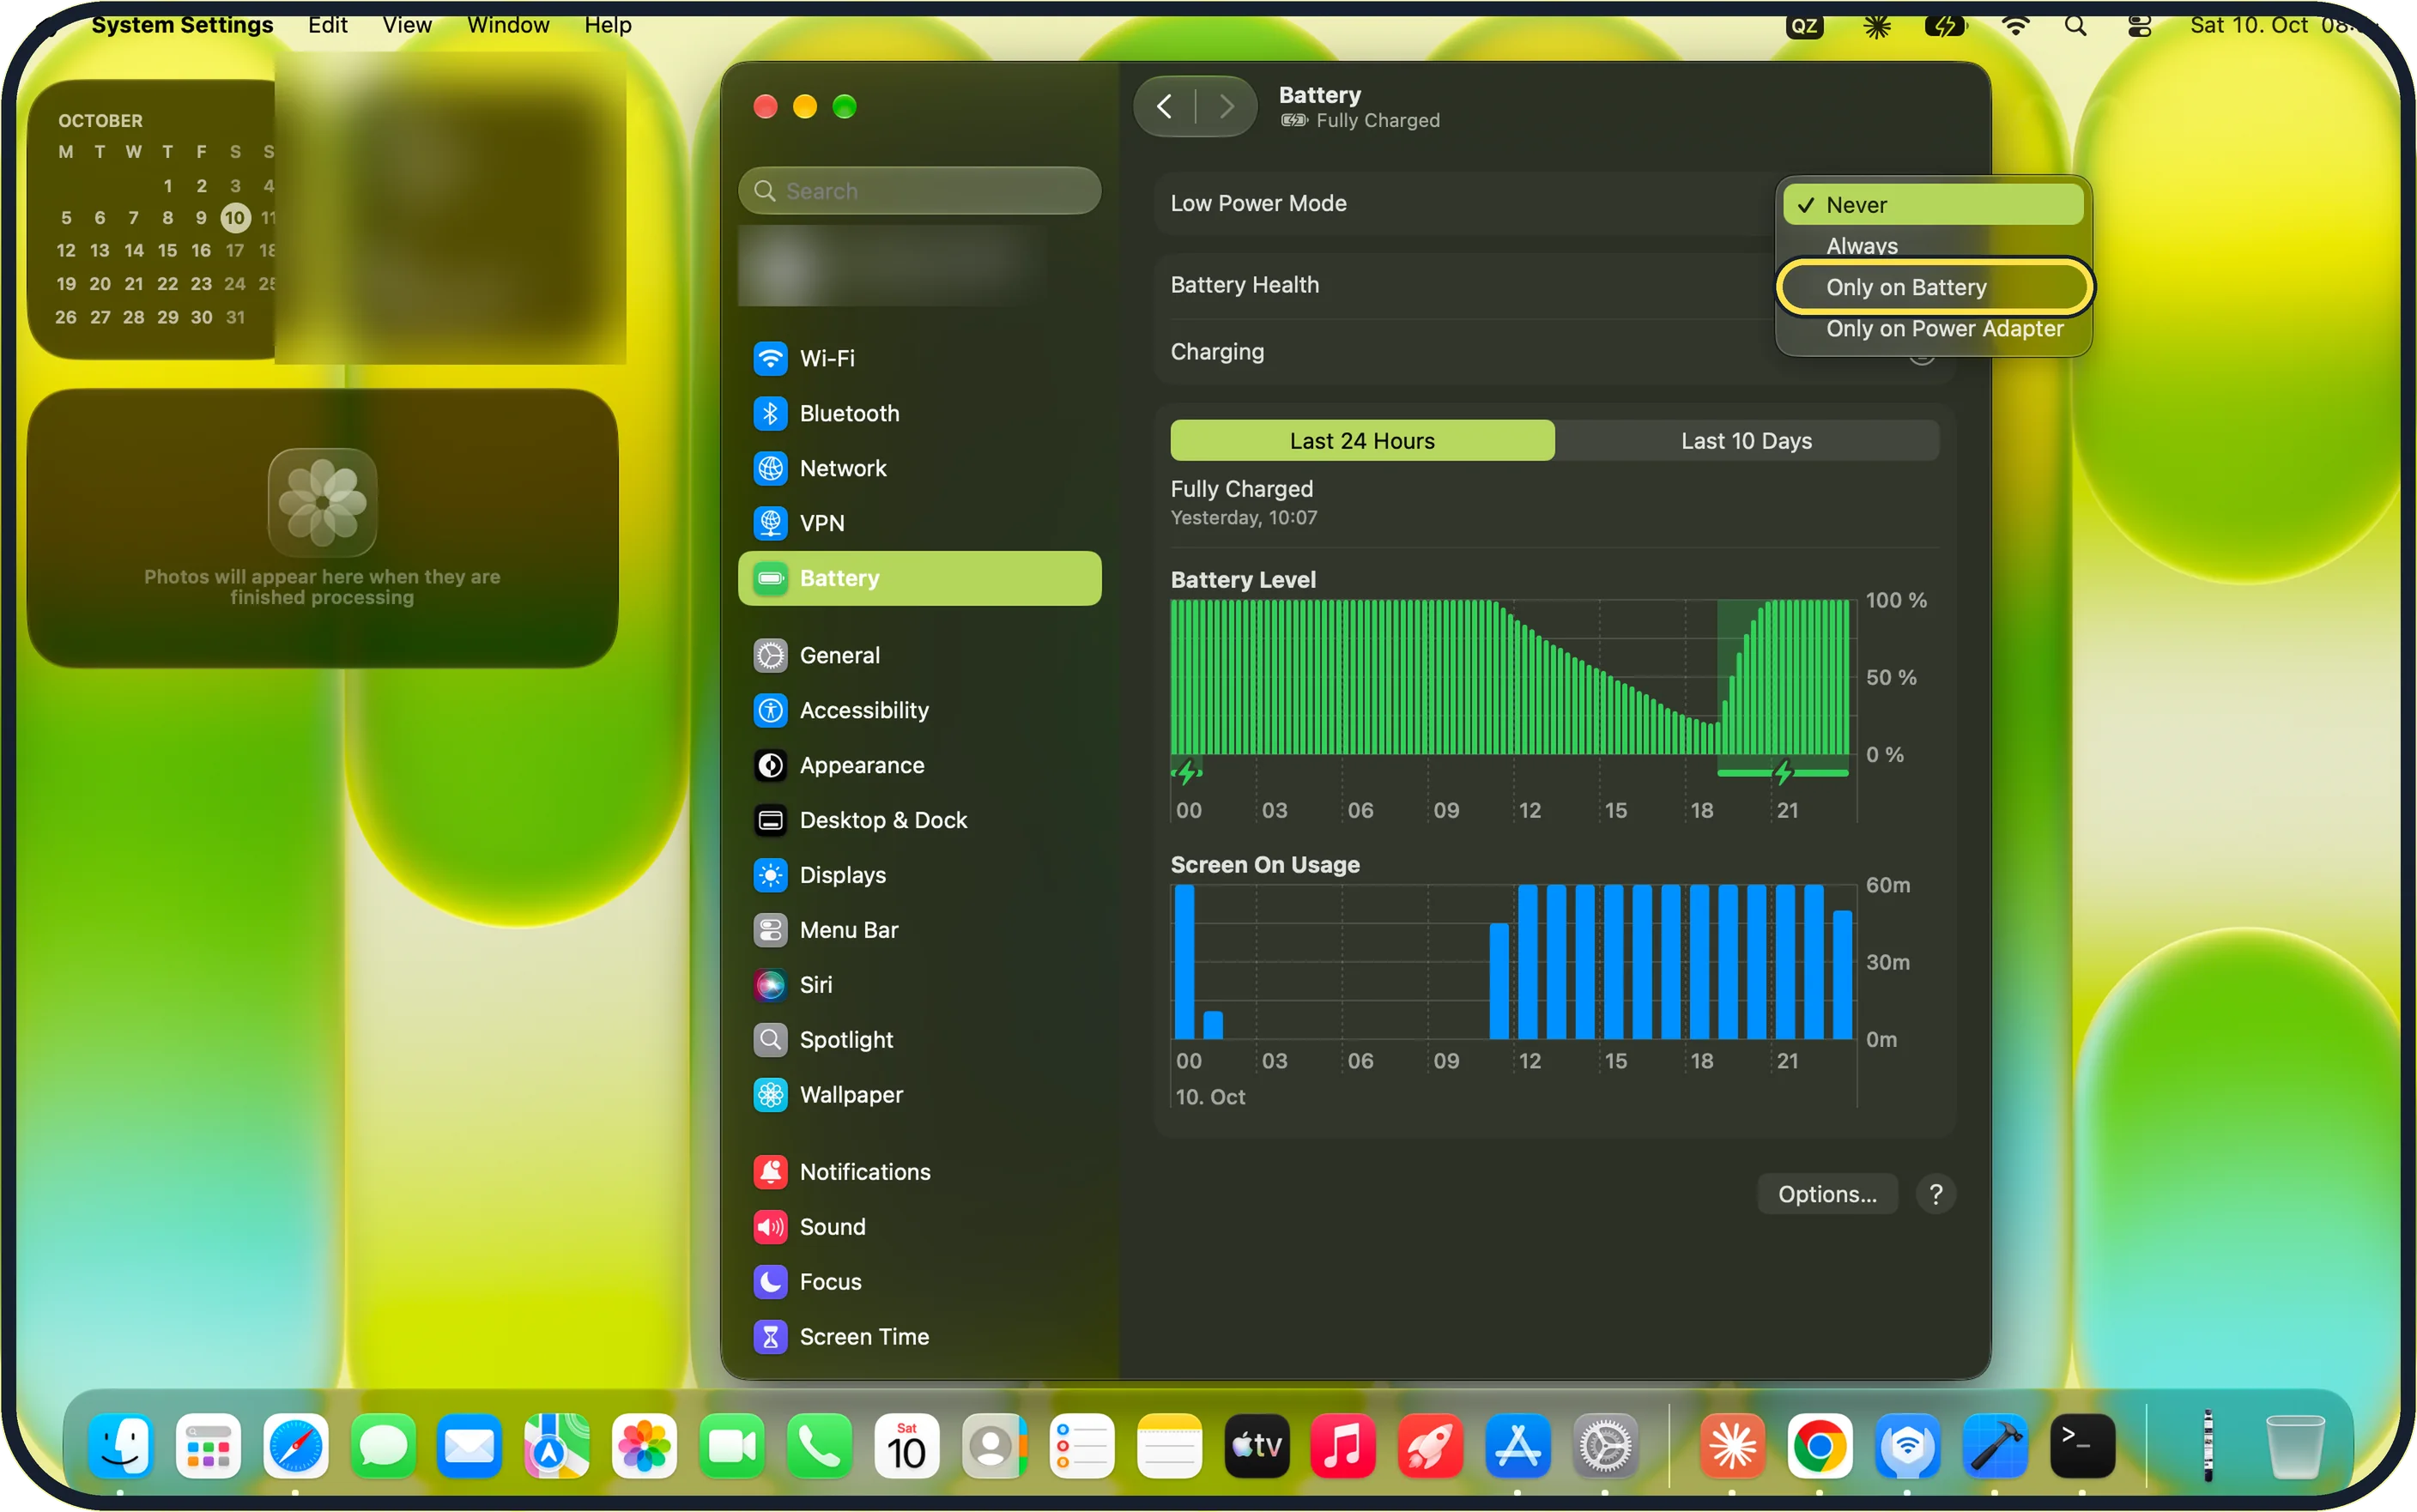
Task: Launch Terminal from the Dock
Action: coord(2082,1446)
